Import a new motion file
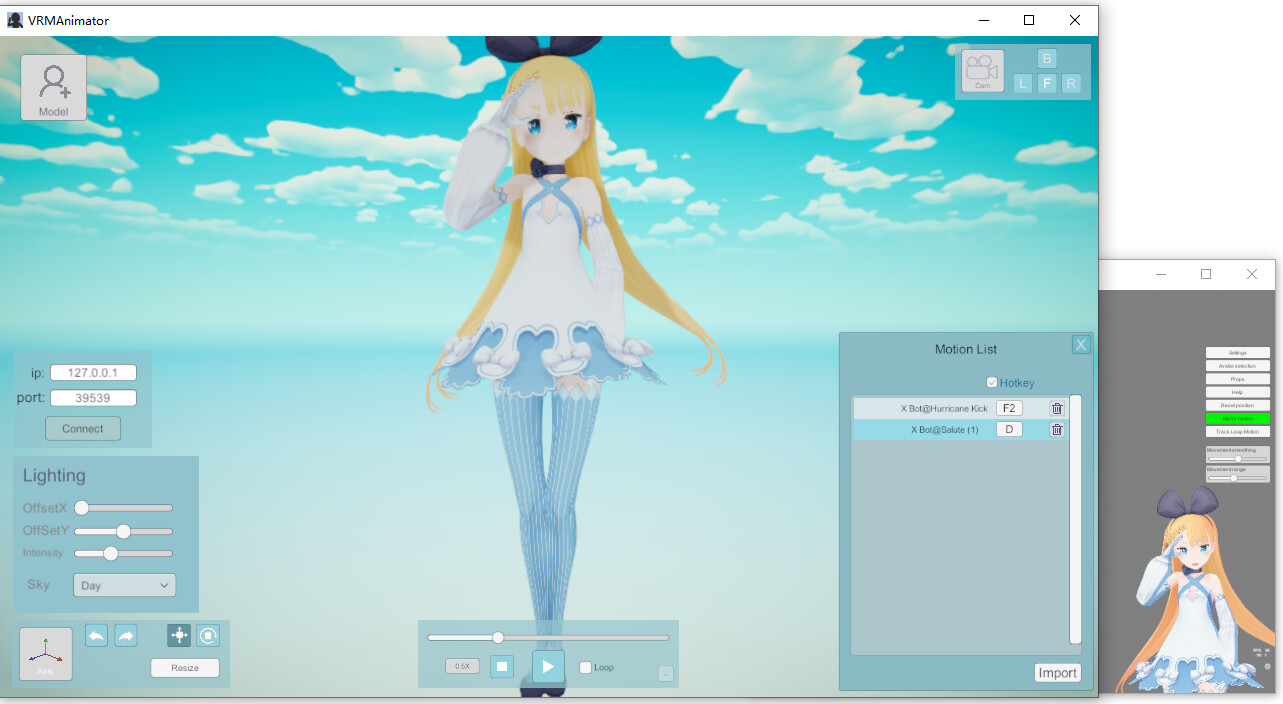The width and height of the screenshot is (1283, 704). [1057, 672]
